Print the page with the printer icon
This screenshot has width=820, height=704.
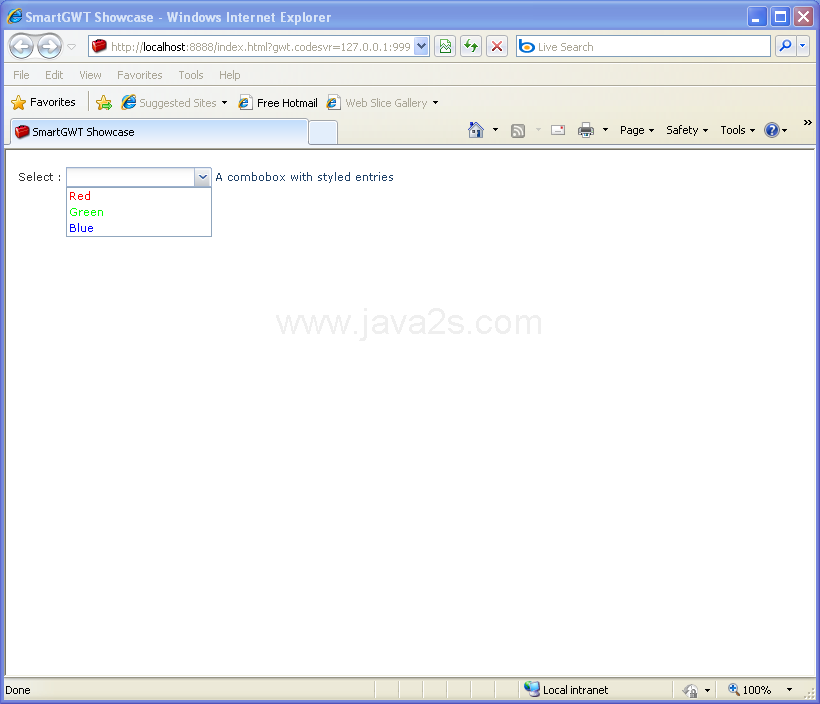(586, 130)
